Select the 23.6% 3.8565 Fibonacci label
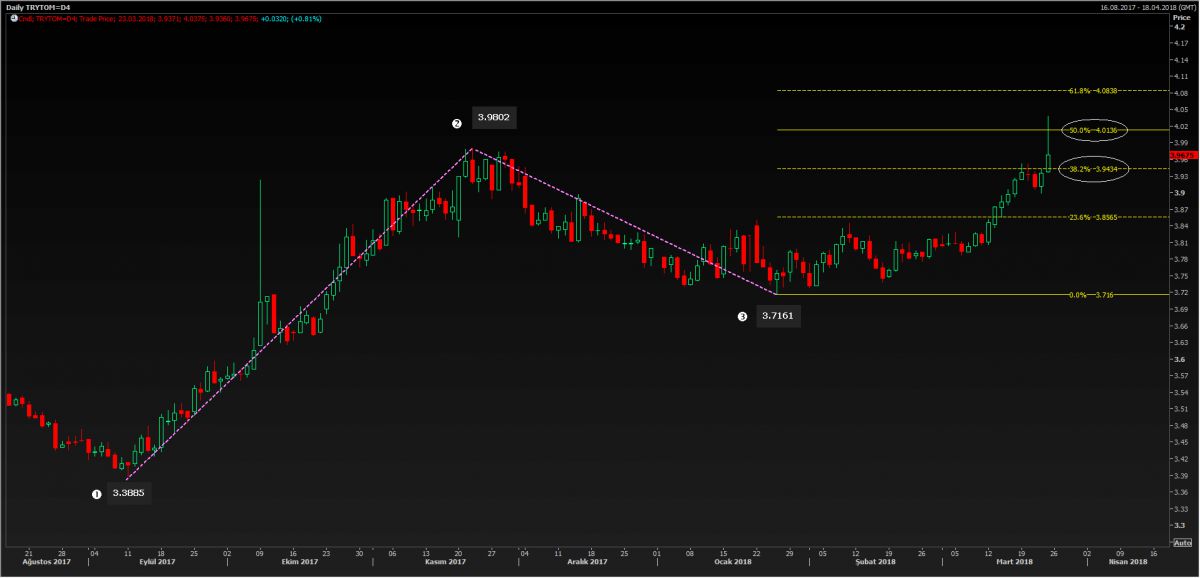Image resolution: width=1200 pixels, height=578 pixels. pos(1092,217)
